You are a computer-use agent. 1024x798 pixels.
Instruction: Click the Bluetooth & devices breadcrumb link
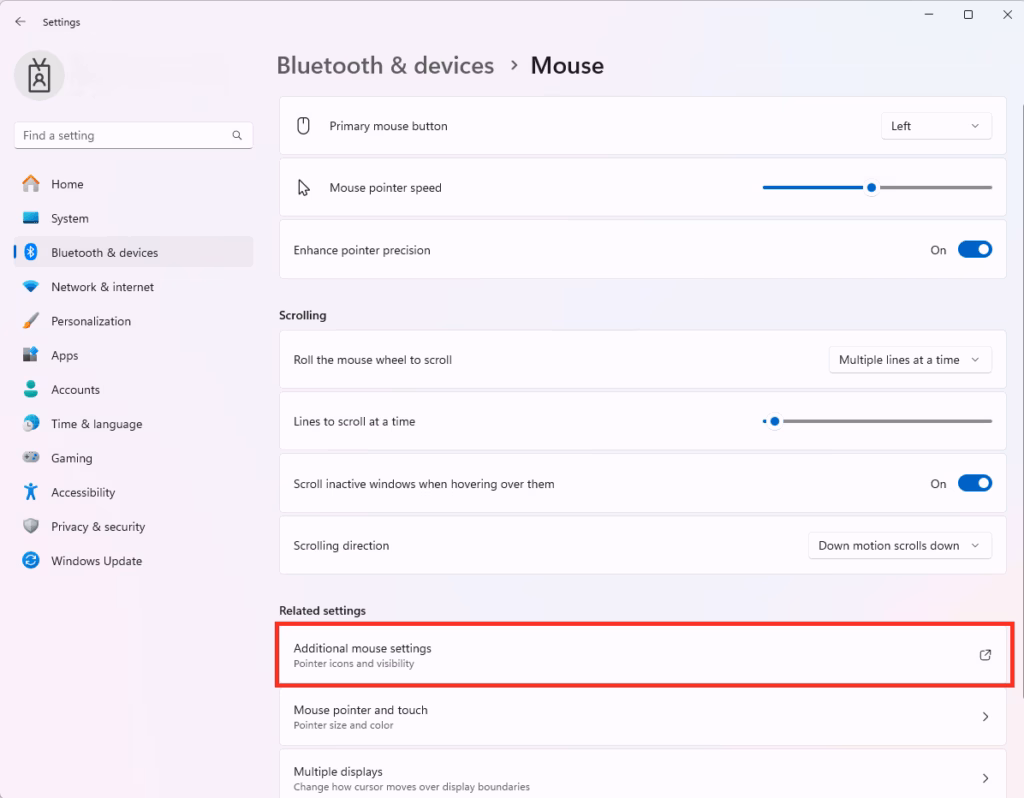click(x=385, y=65)
